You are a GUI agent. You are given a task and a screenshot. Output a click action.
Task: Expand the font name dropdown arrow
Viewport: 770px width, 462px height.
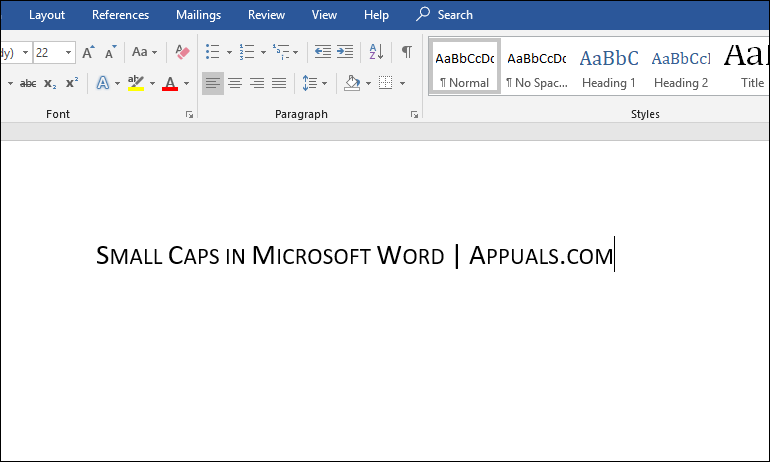[x=25, y=52]
